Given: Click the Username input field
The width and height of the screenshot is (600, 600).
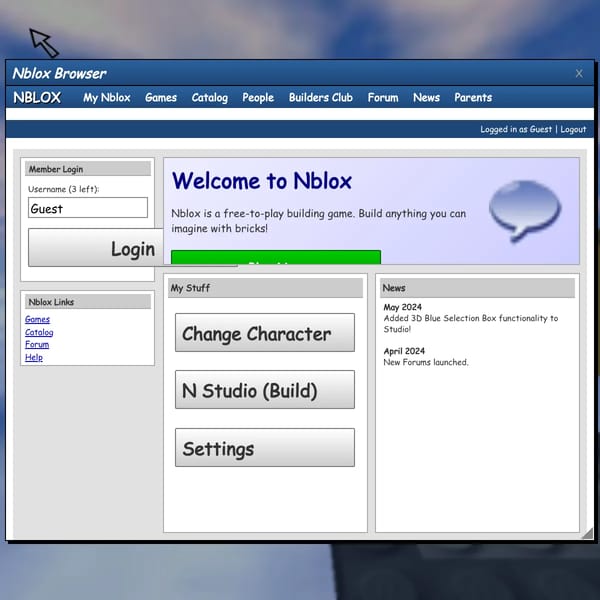Looking at the screenshot, I should coord(88,208).
